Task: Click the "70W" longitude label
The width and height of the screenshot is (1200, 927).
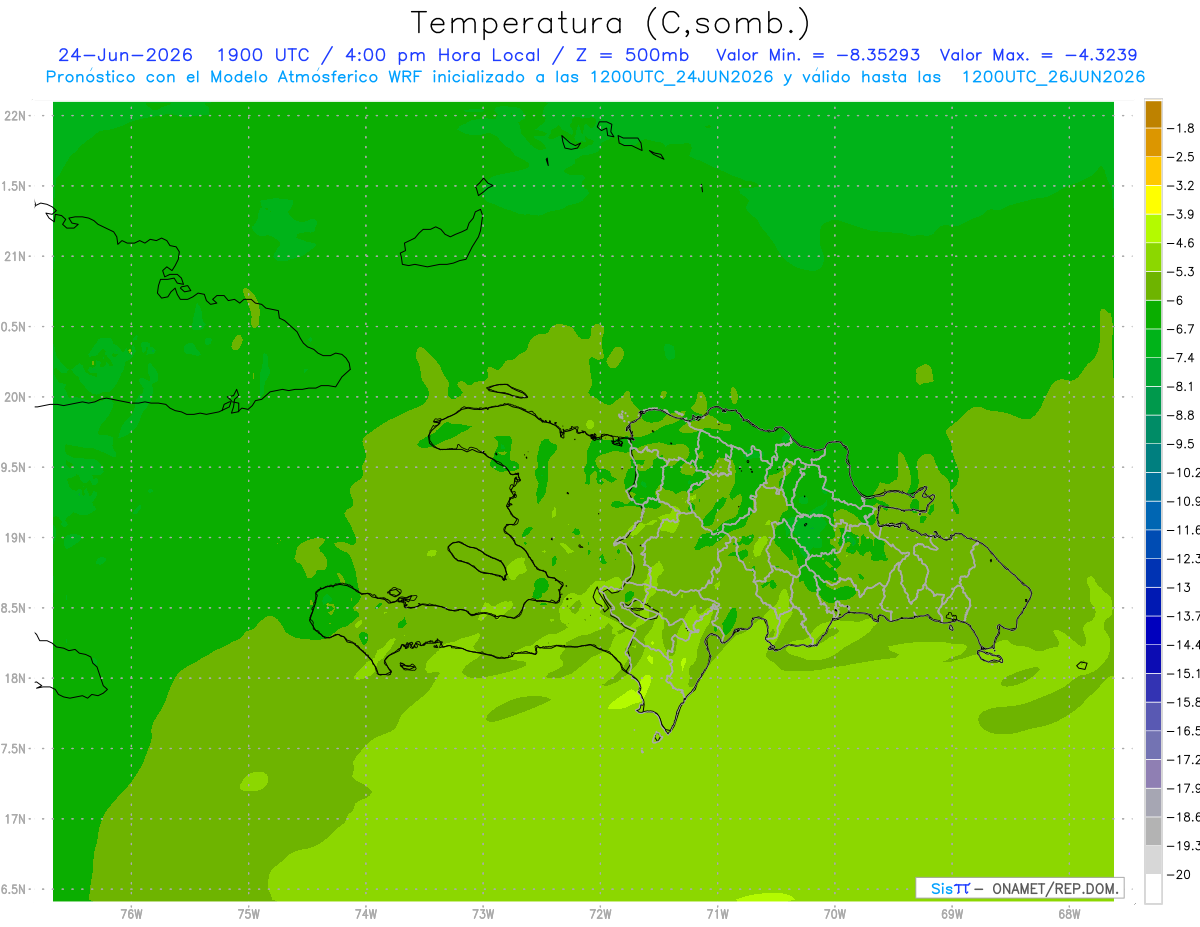Action: (835, 913)
